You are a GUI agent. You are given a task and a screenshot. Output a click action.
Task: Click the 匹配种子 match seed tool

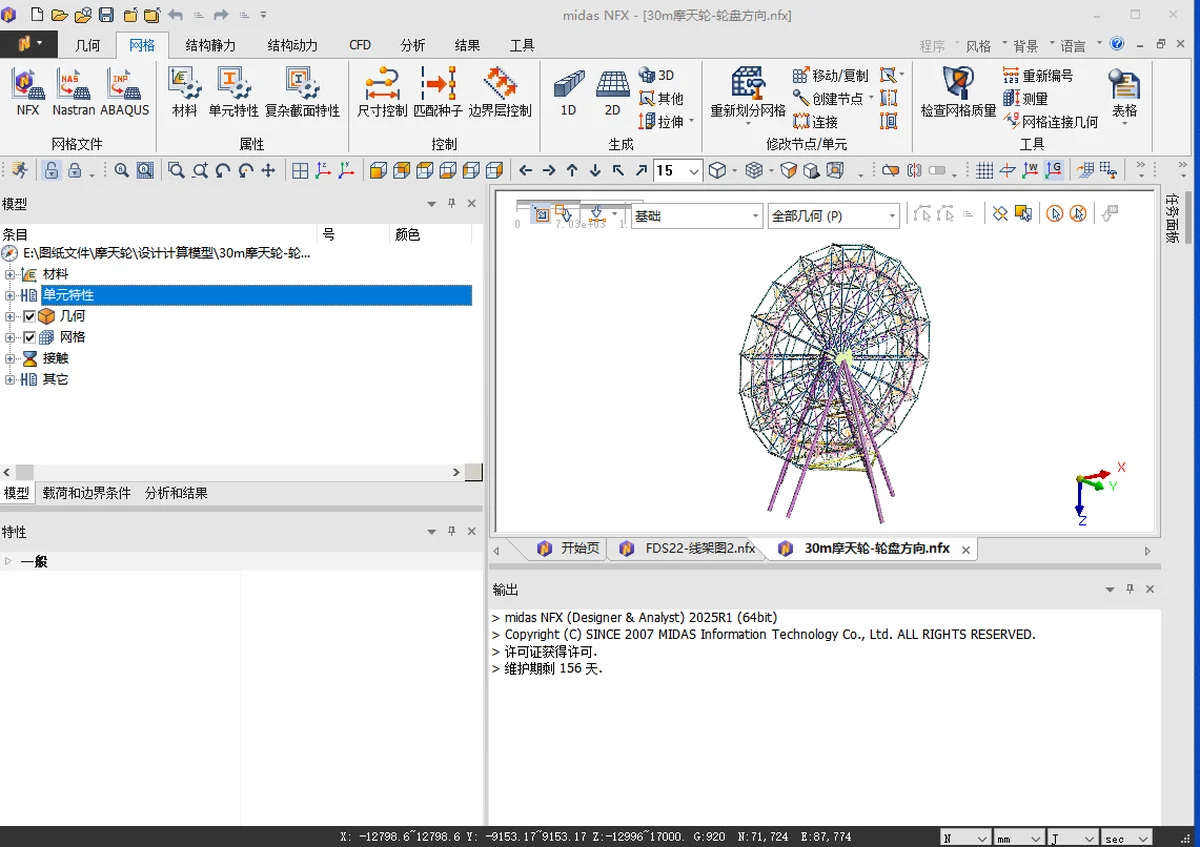[x=438, y=92]
